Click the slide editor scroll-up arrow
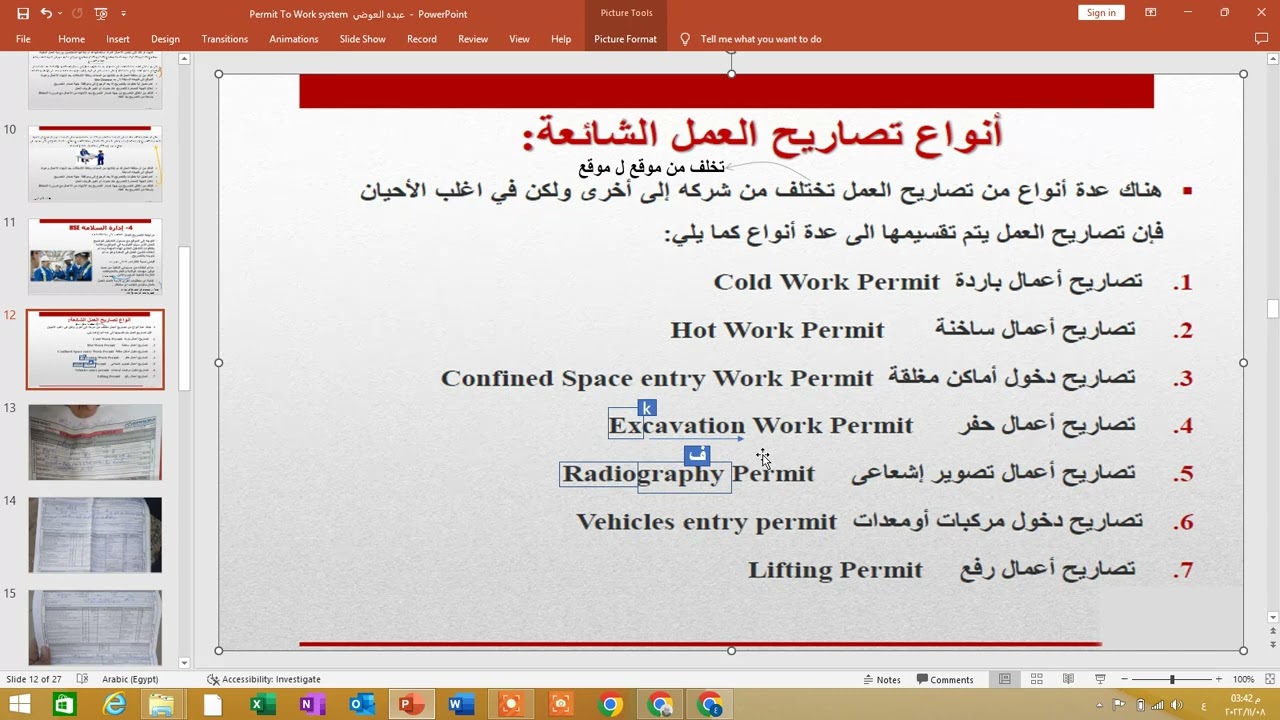Viewport: 1280px width, 720px height. (1273, 59)
